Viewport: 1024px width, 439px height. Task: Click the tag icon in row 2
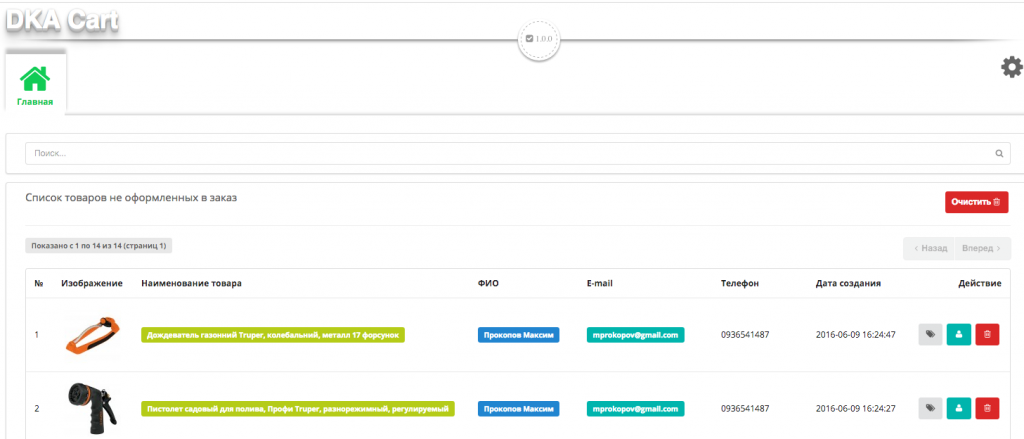pos(930,407)
